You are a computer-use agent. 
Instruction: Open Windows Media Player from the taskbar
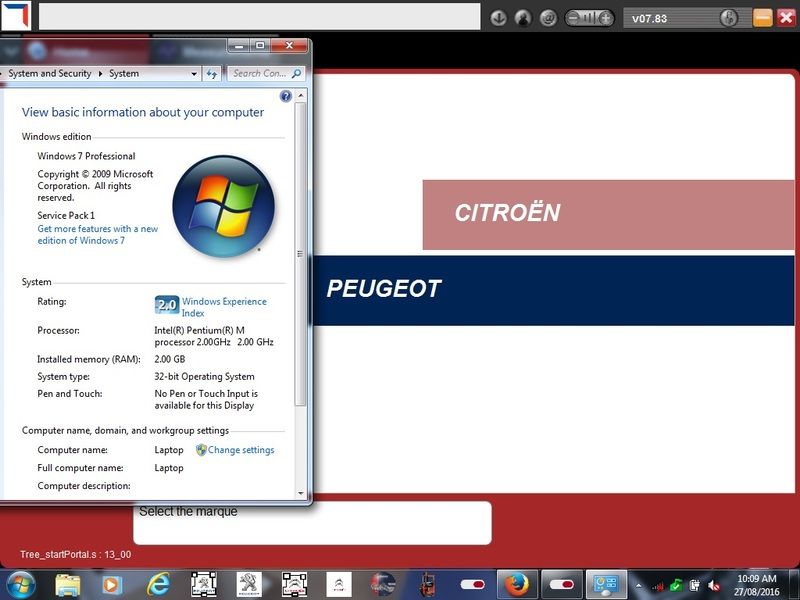[x=112, y=585]
